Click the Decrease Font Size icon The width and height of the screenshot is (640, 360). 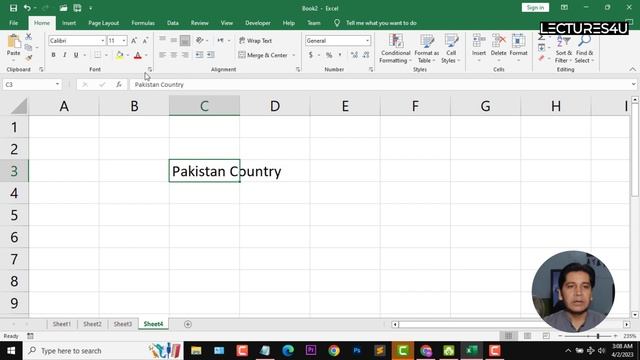click(x=145, y=40)
